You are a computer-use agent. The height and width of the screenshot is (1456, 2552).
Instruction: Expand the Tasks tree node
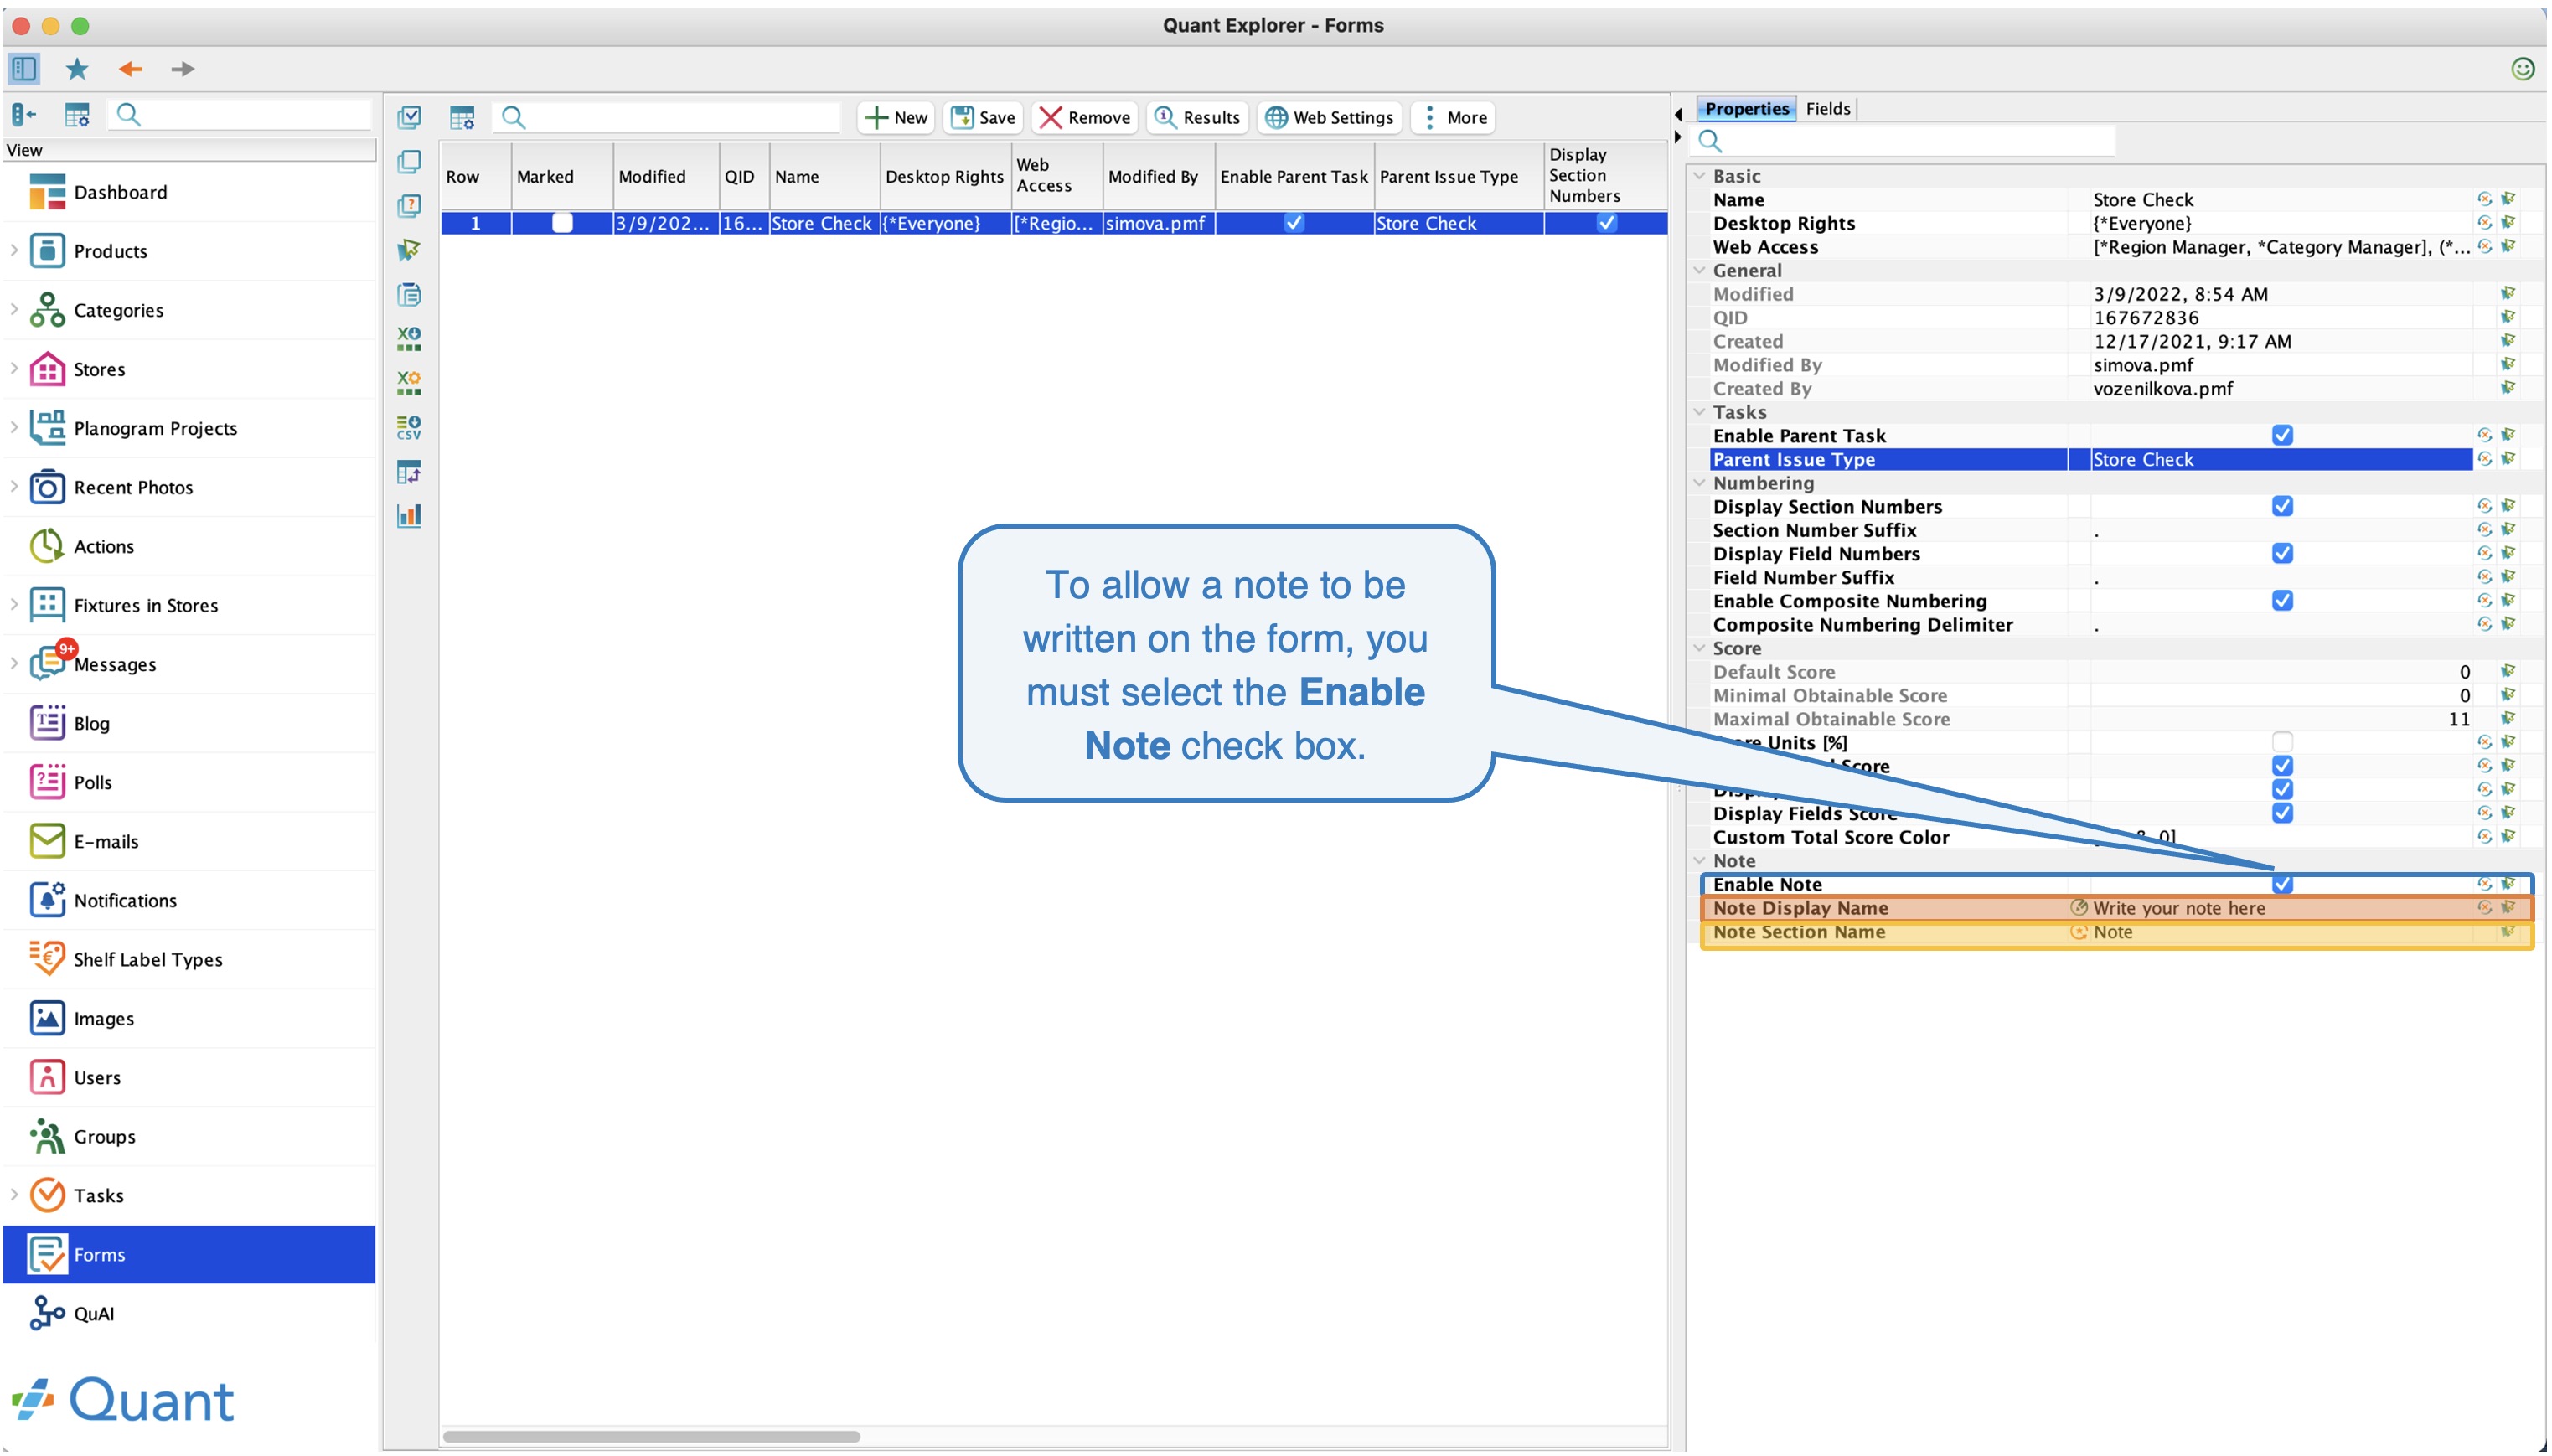(x=14, y=1194)
